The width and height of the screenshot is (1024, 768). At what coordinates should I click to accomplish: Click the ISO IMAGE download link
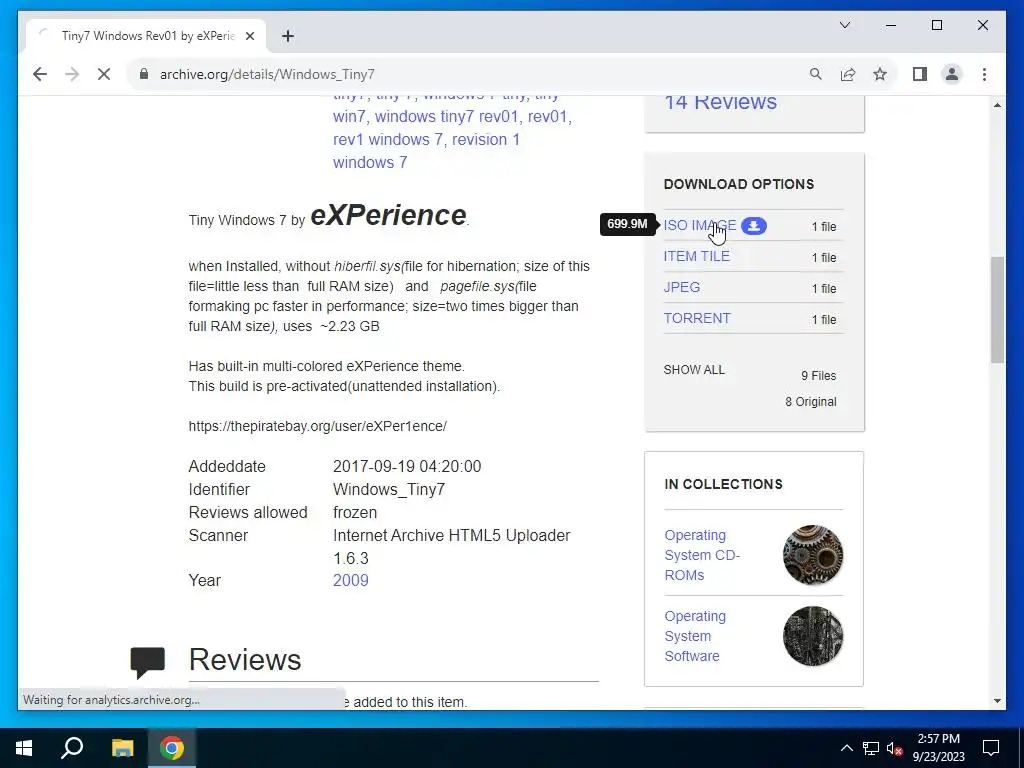(x=699, y=225)
